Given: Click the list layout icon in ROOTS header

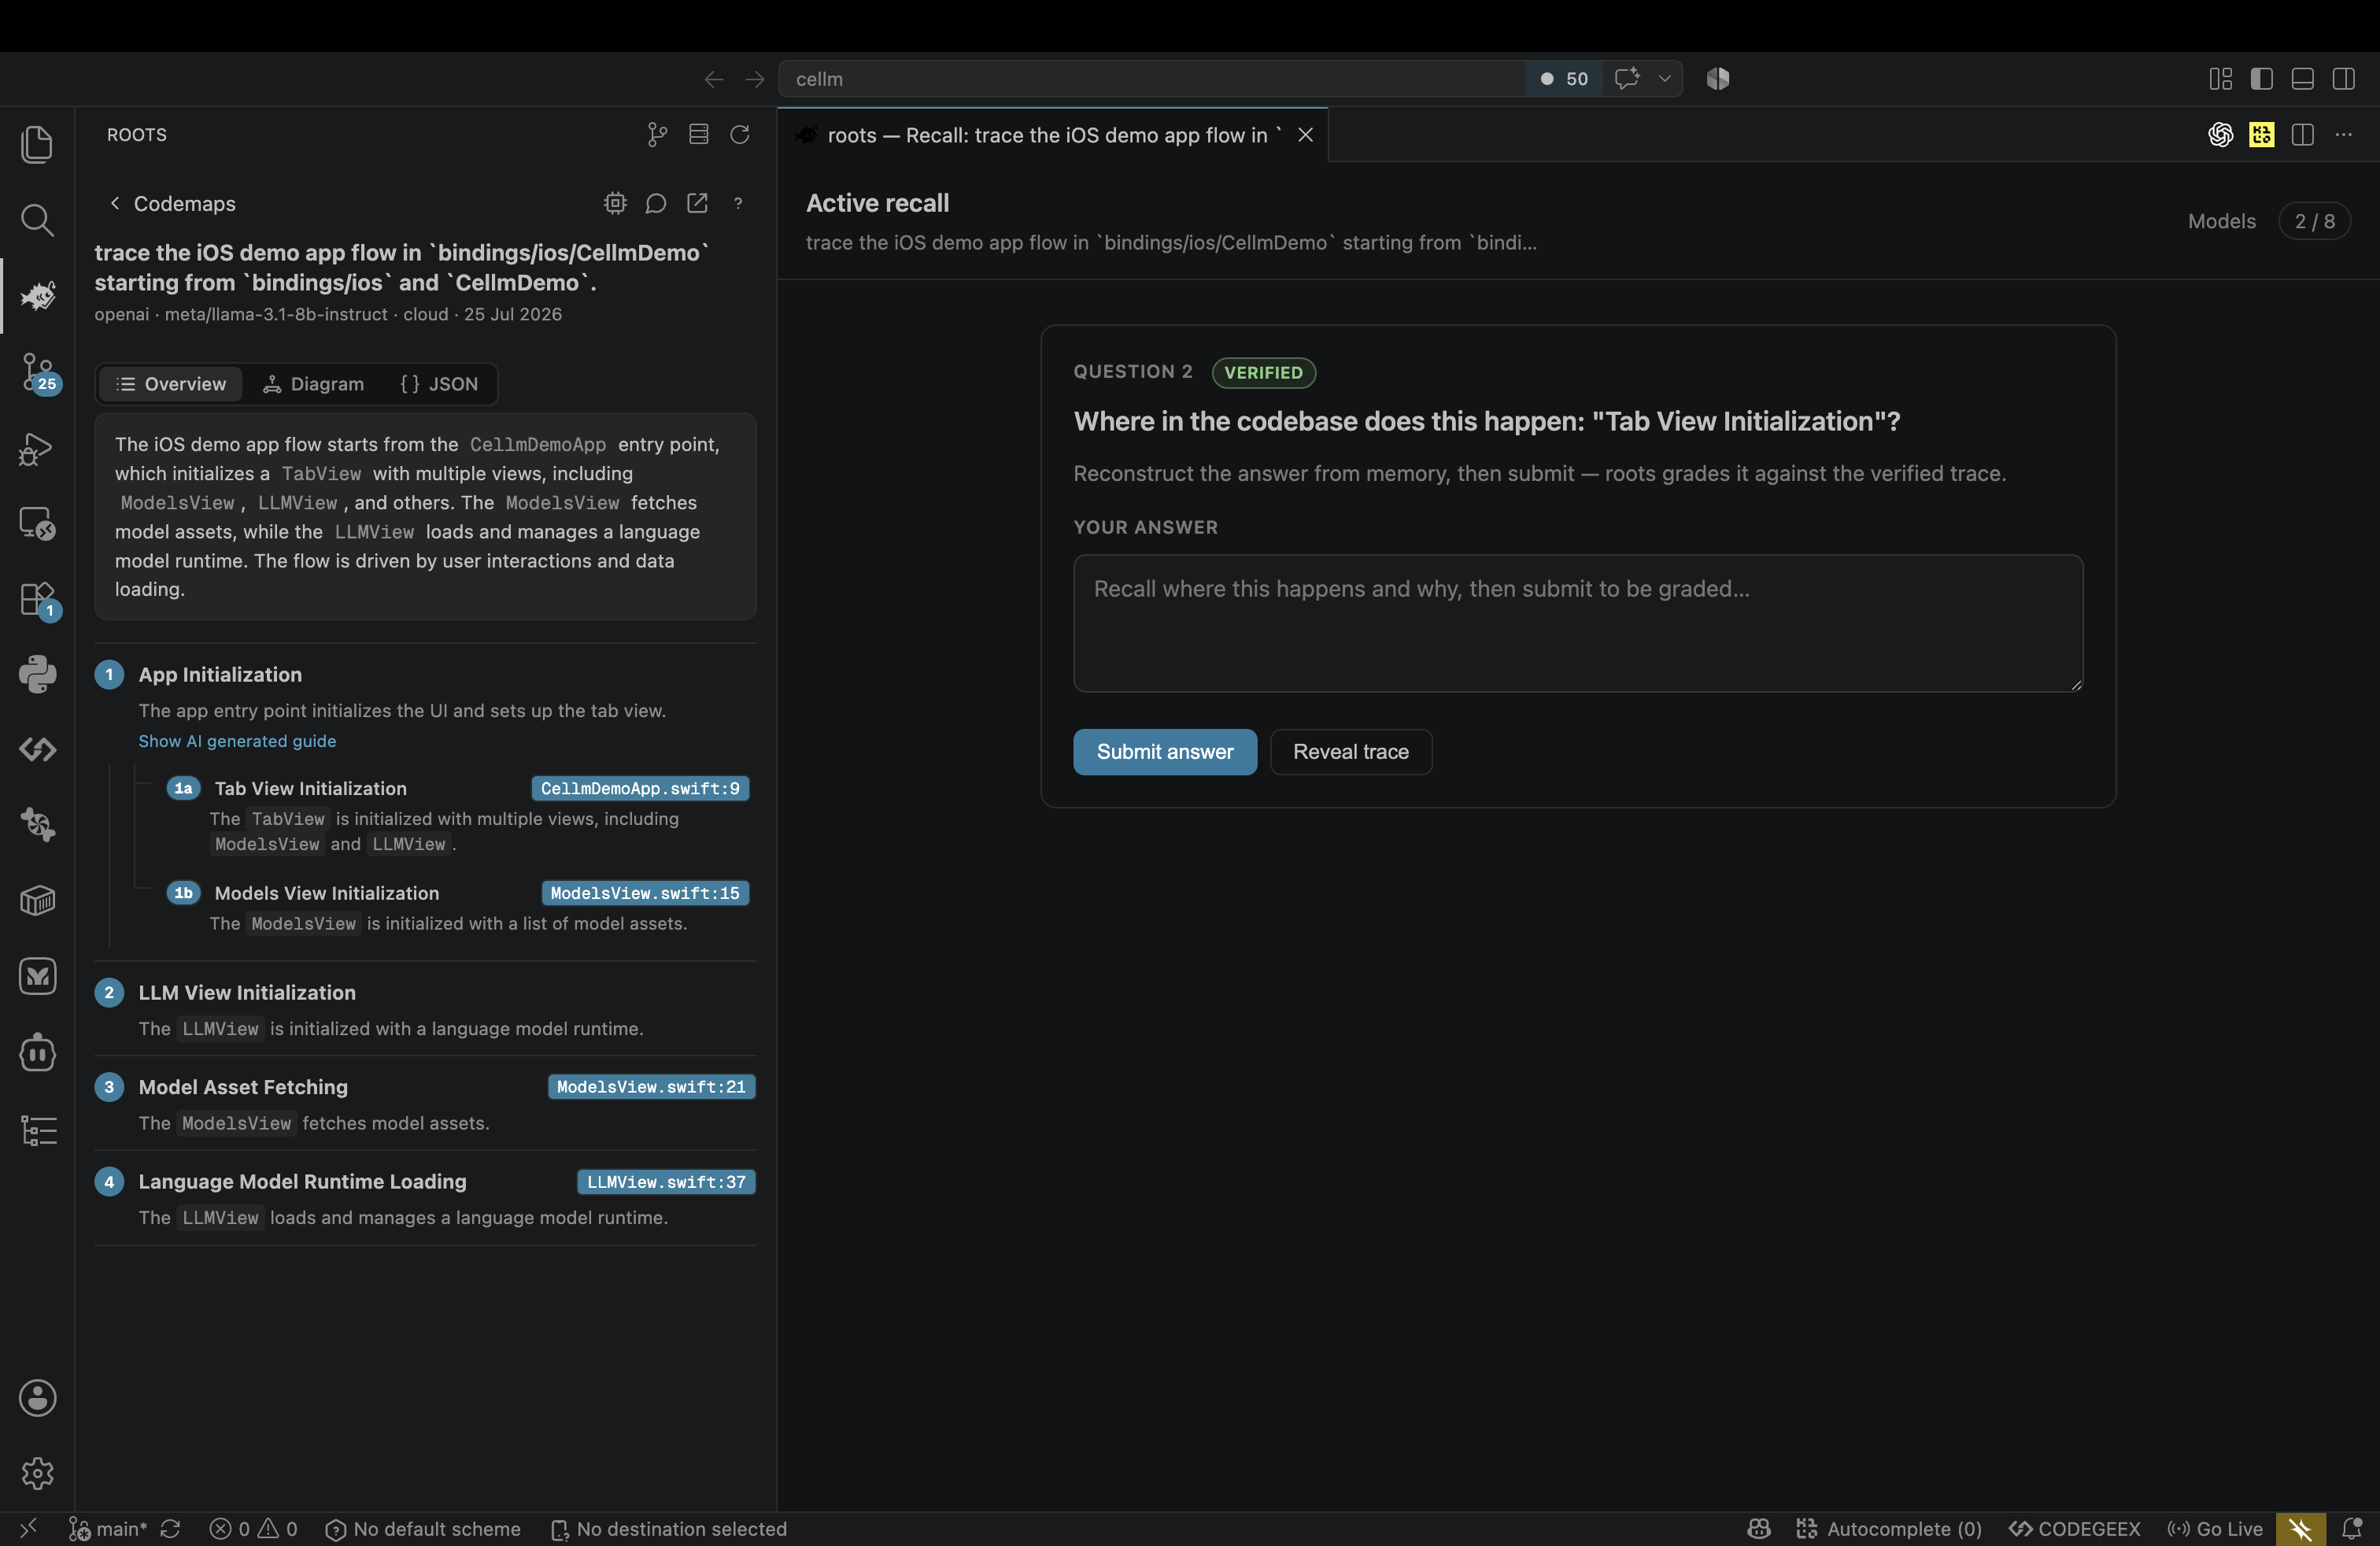Looking at the screenshot, I should pos(698,134).
